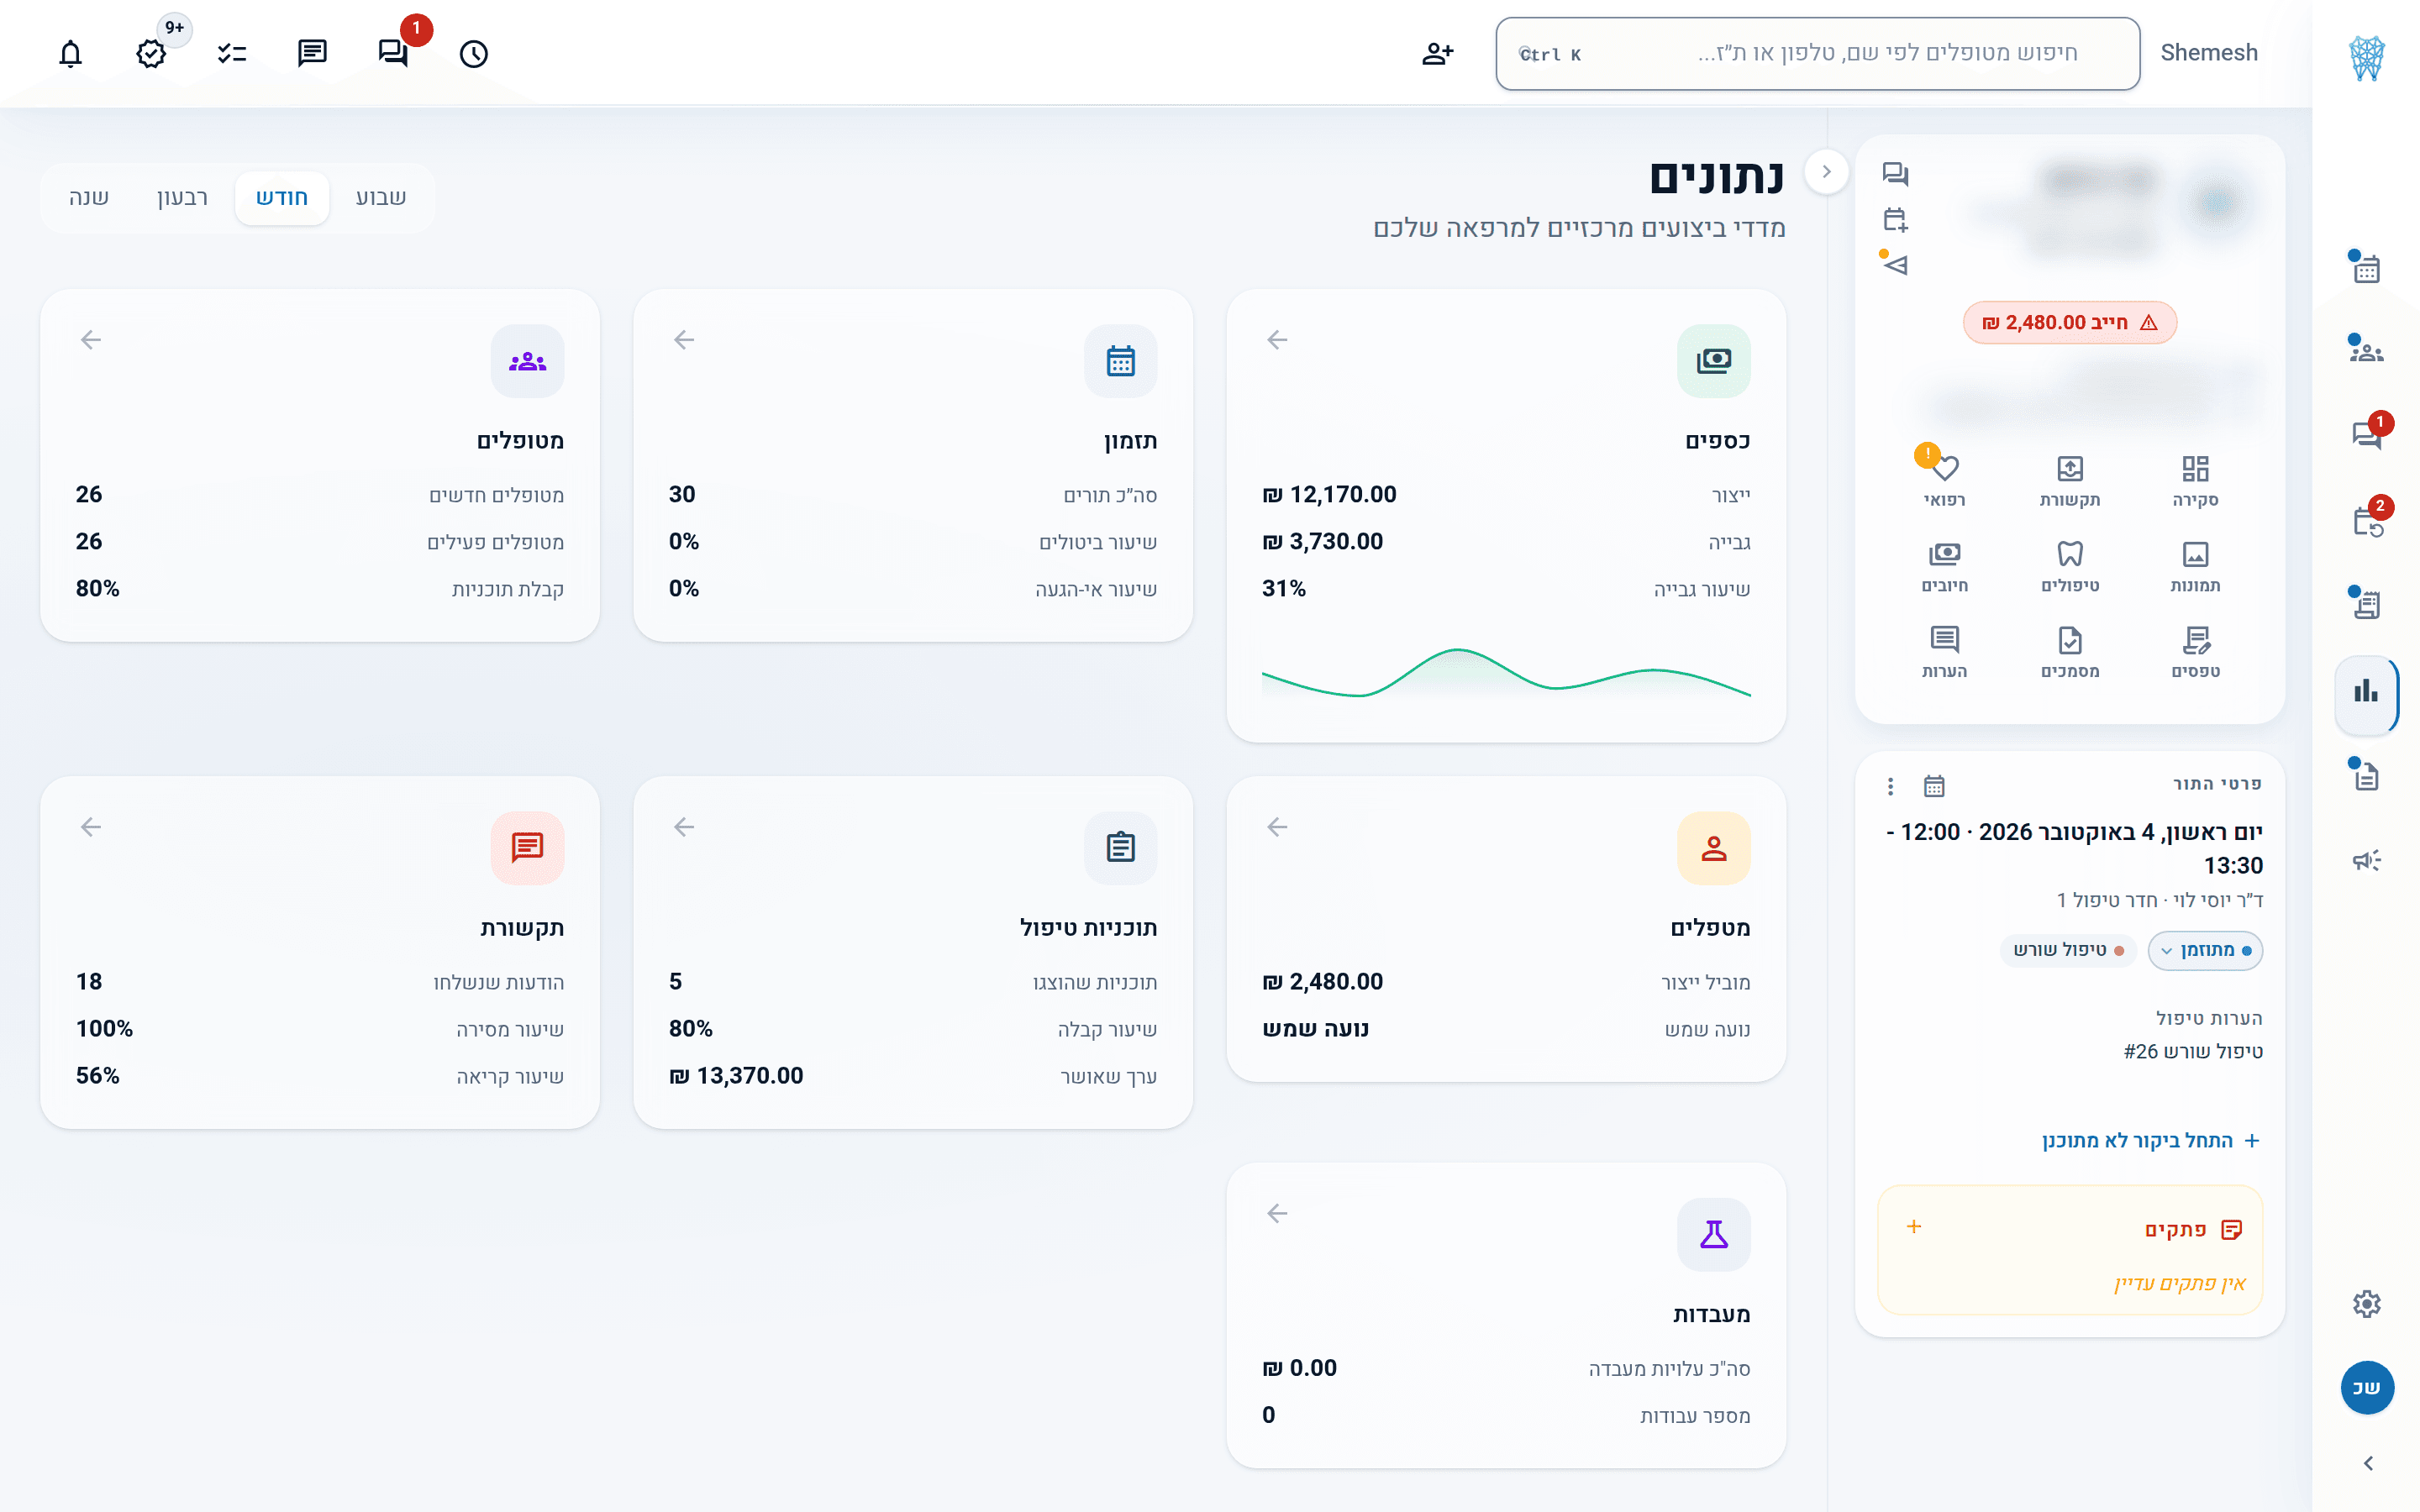The width and height of the screenshot is (2420, 1512).
Task: Open the חיובים charges shortcut
Action: [1944, 567]
